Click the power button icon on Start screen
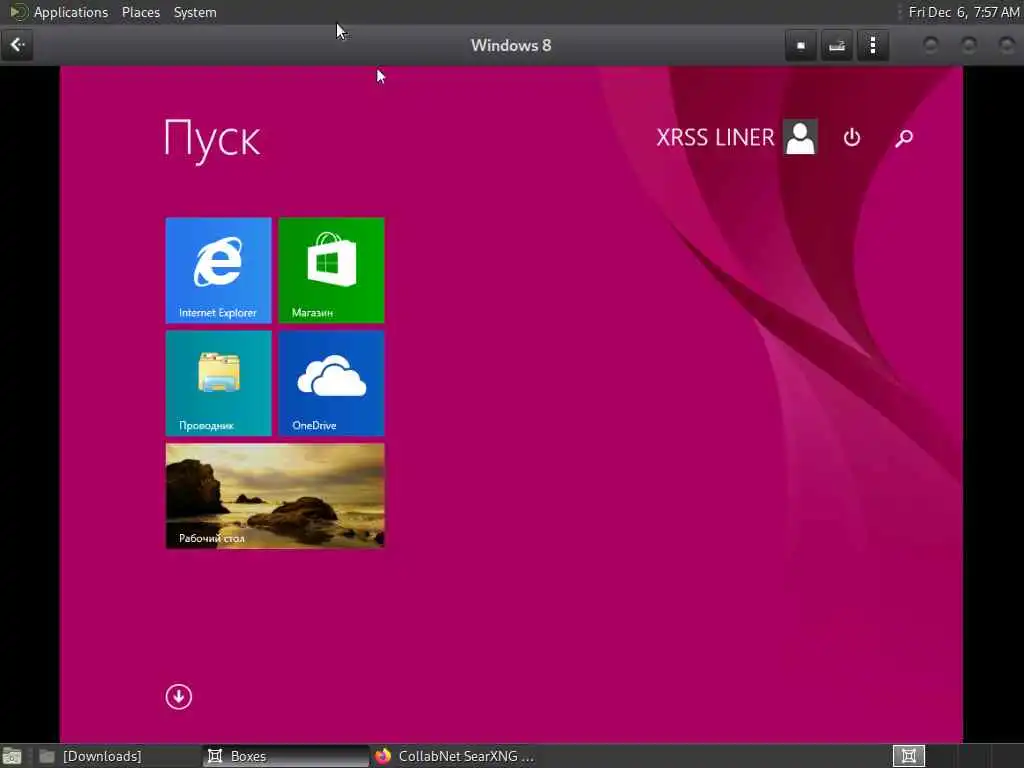This screenshot has height=768, width=1024. (x=852, y=138)
